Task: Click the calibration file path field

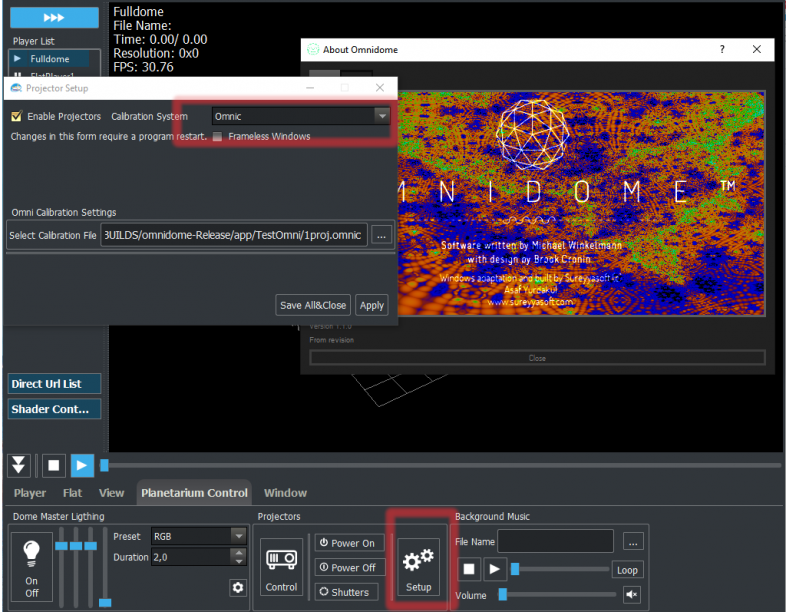Action: pos(234,235)
